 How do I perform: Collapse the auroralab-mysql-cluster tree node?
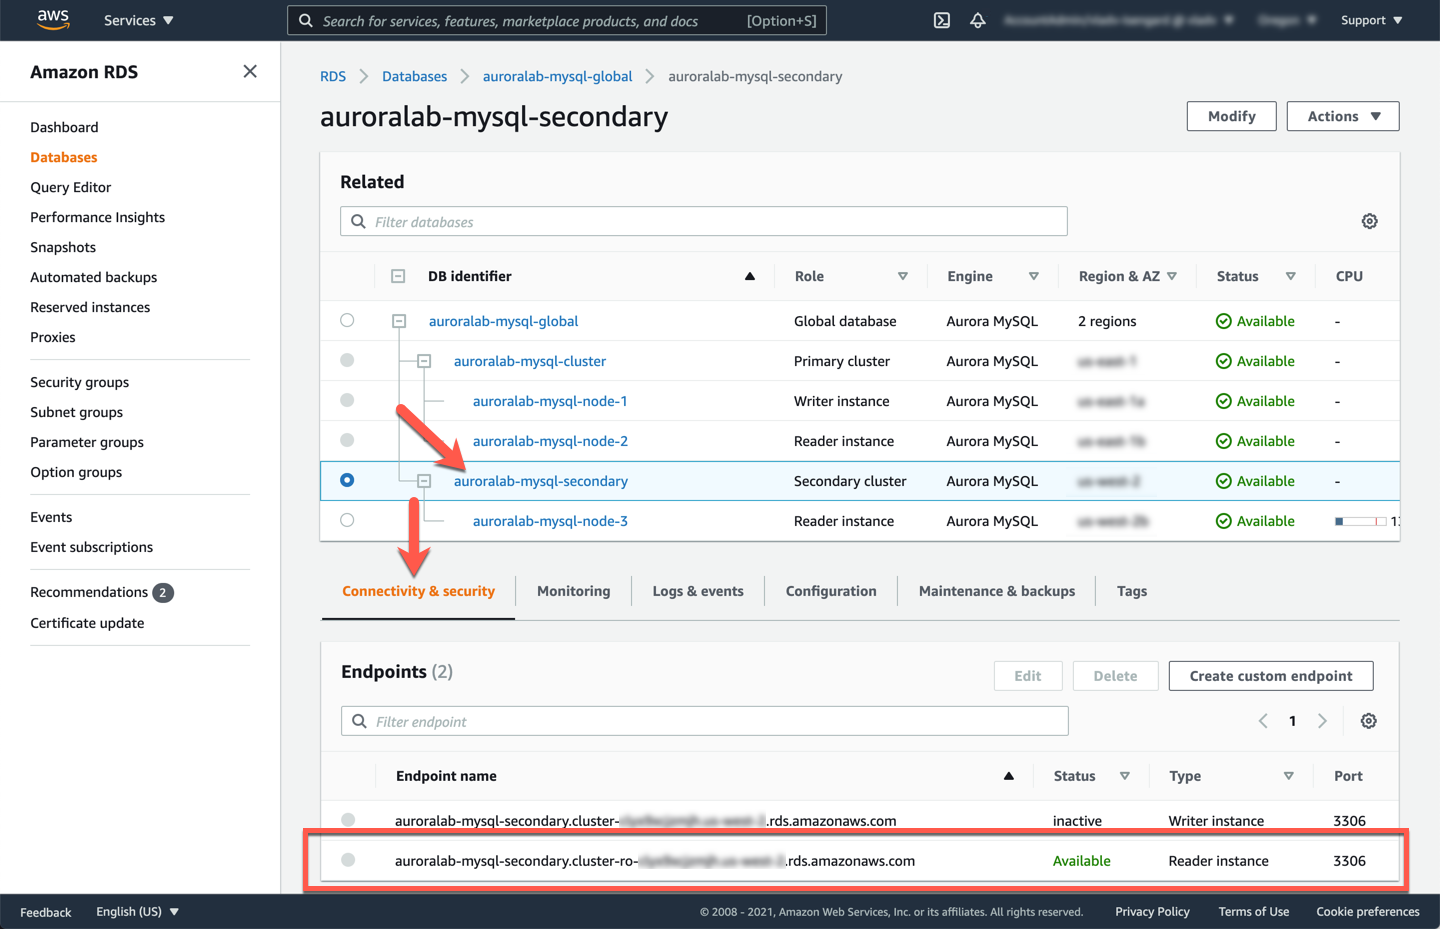(x=423, y=361)
